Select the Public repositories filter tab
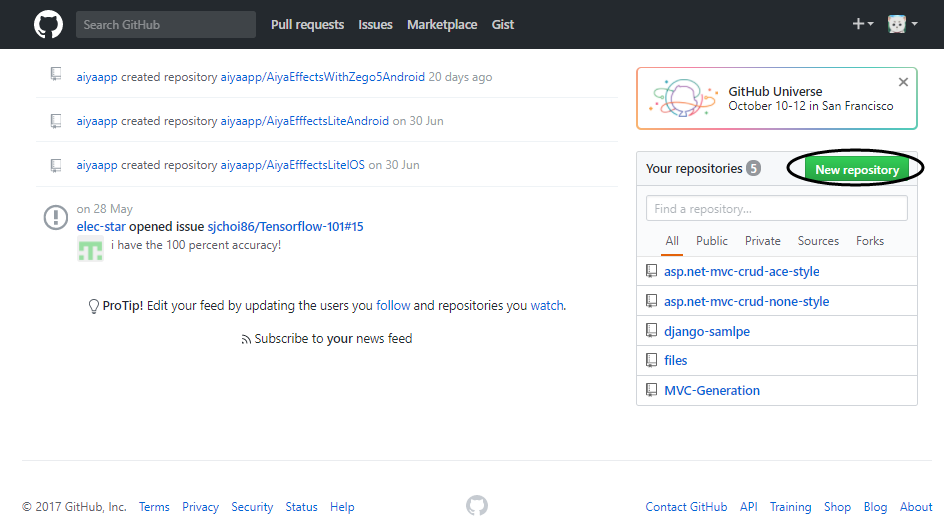944x525 pixels. point(712,241)
